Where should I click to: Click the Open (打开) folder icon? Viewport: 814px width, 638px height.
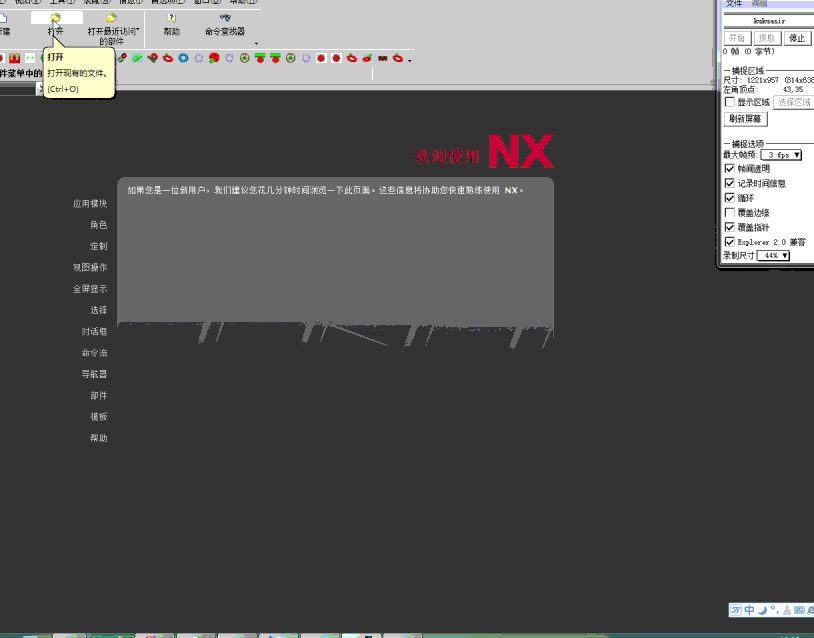coord(56,18)
